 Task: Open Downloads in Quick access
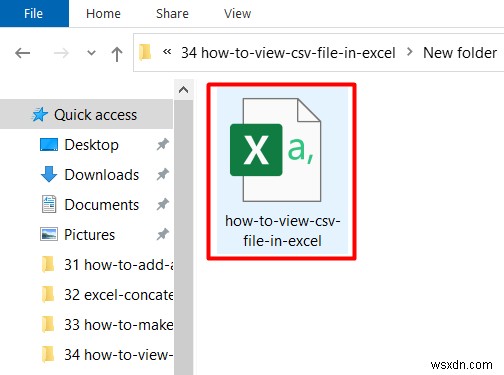[x=102, y=175]
